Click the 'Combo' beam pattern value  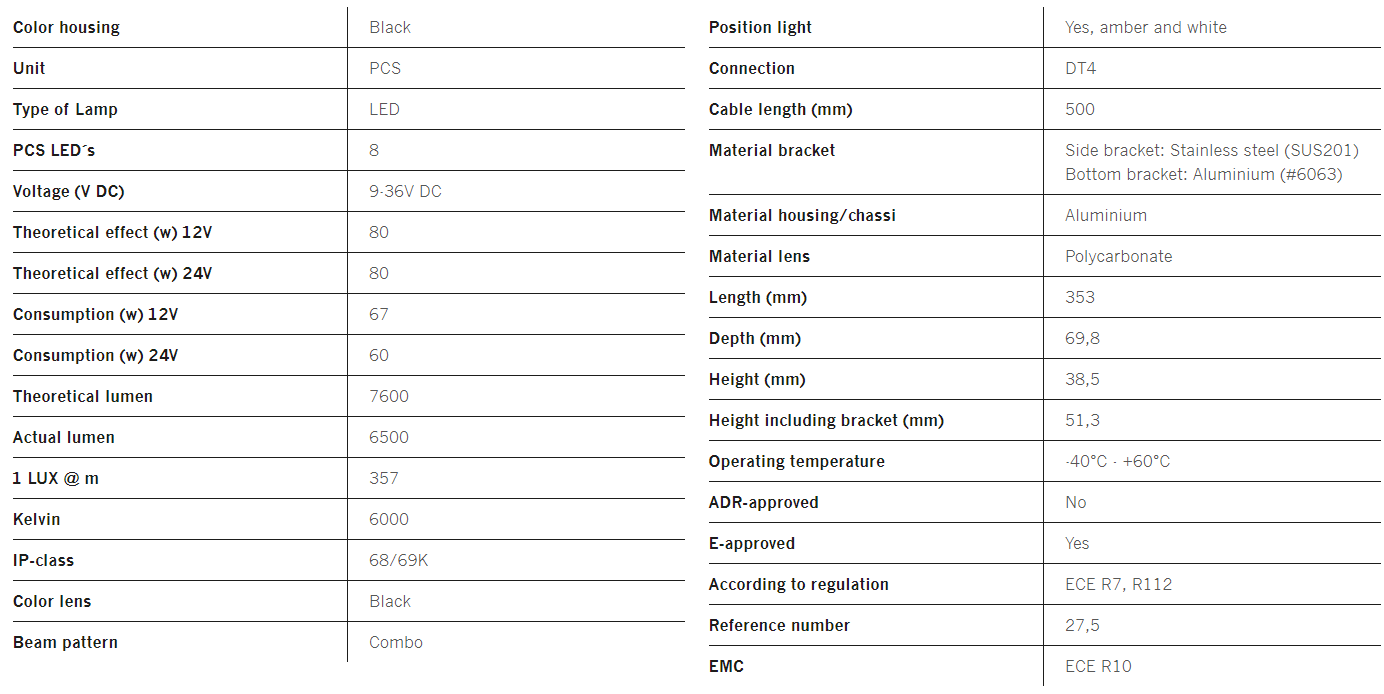[396, 643]
